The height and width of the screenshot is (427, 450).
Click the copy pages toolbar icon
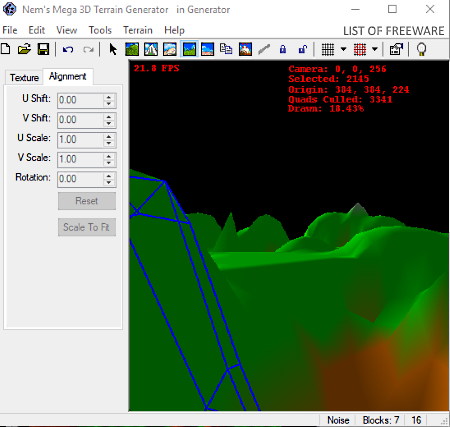click(226, 49)
